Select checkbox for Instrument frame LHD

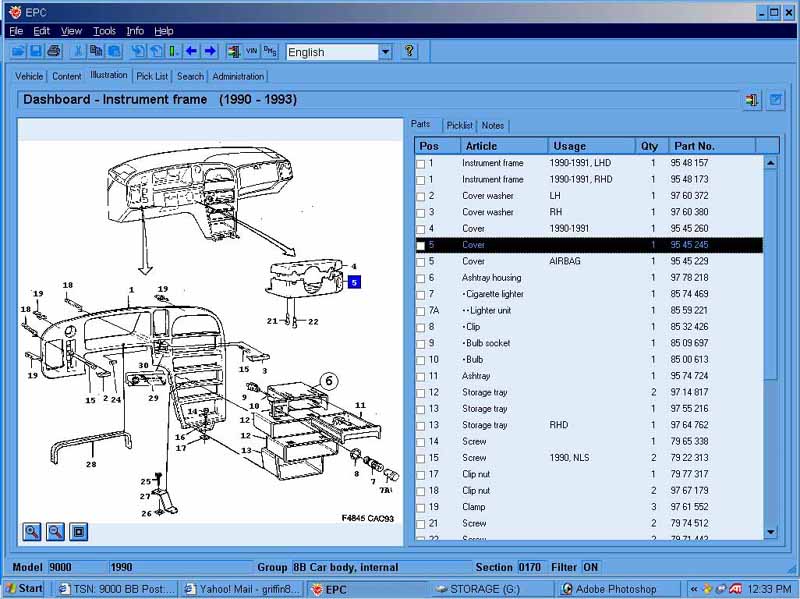tap(421, 164)
